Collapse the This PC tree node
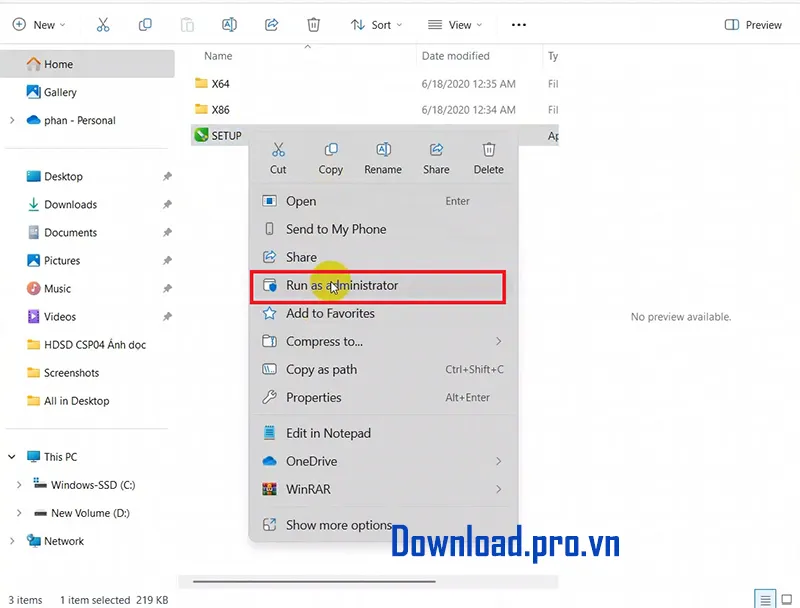The height and width of the screenshot is (608, 800). (x=12, y=457)
